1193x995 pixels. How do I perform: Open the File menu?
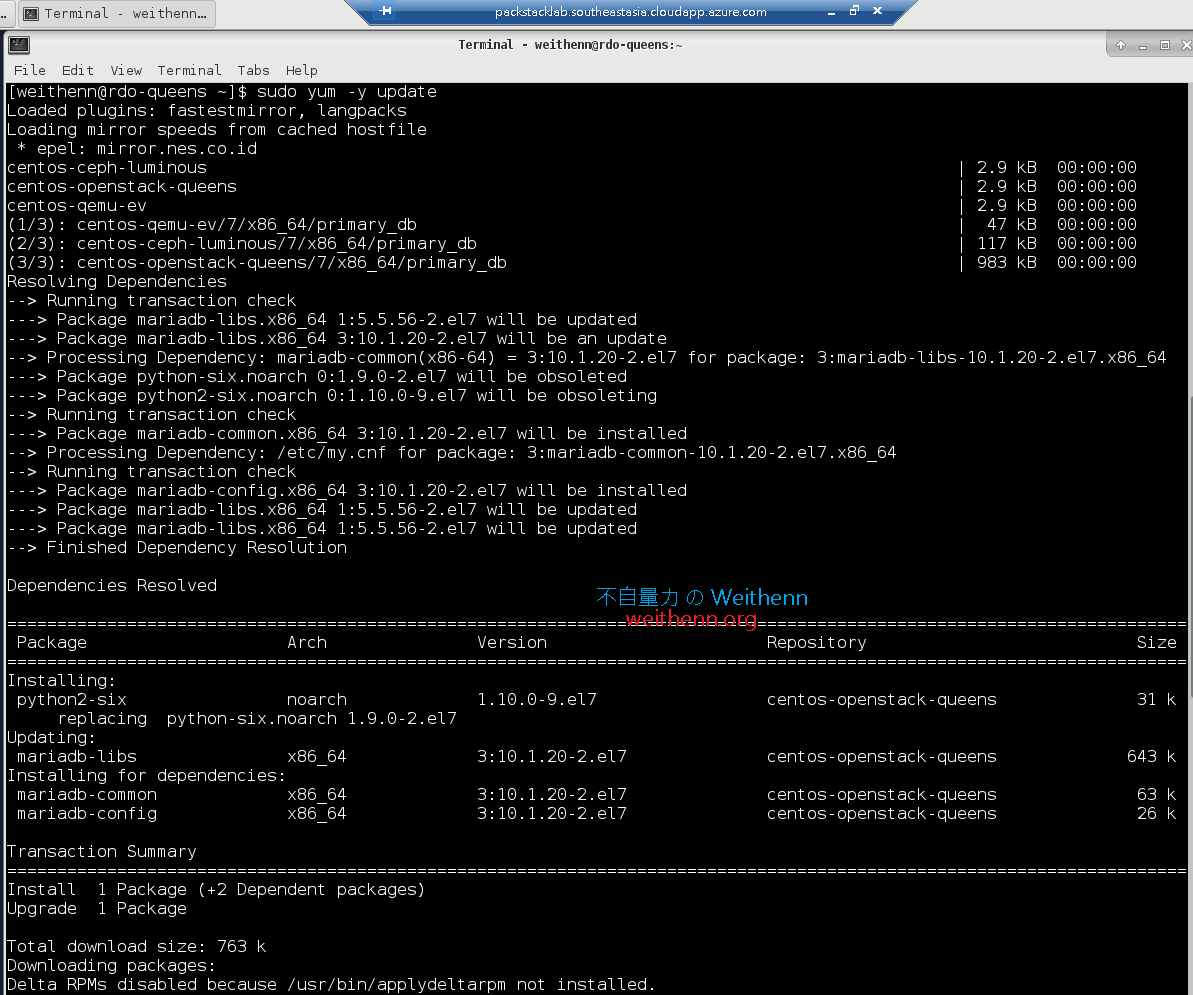(x=30, y=71)
